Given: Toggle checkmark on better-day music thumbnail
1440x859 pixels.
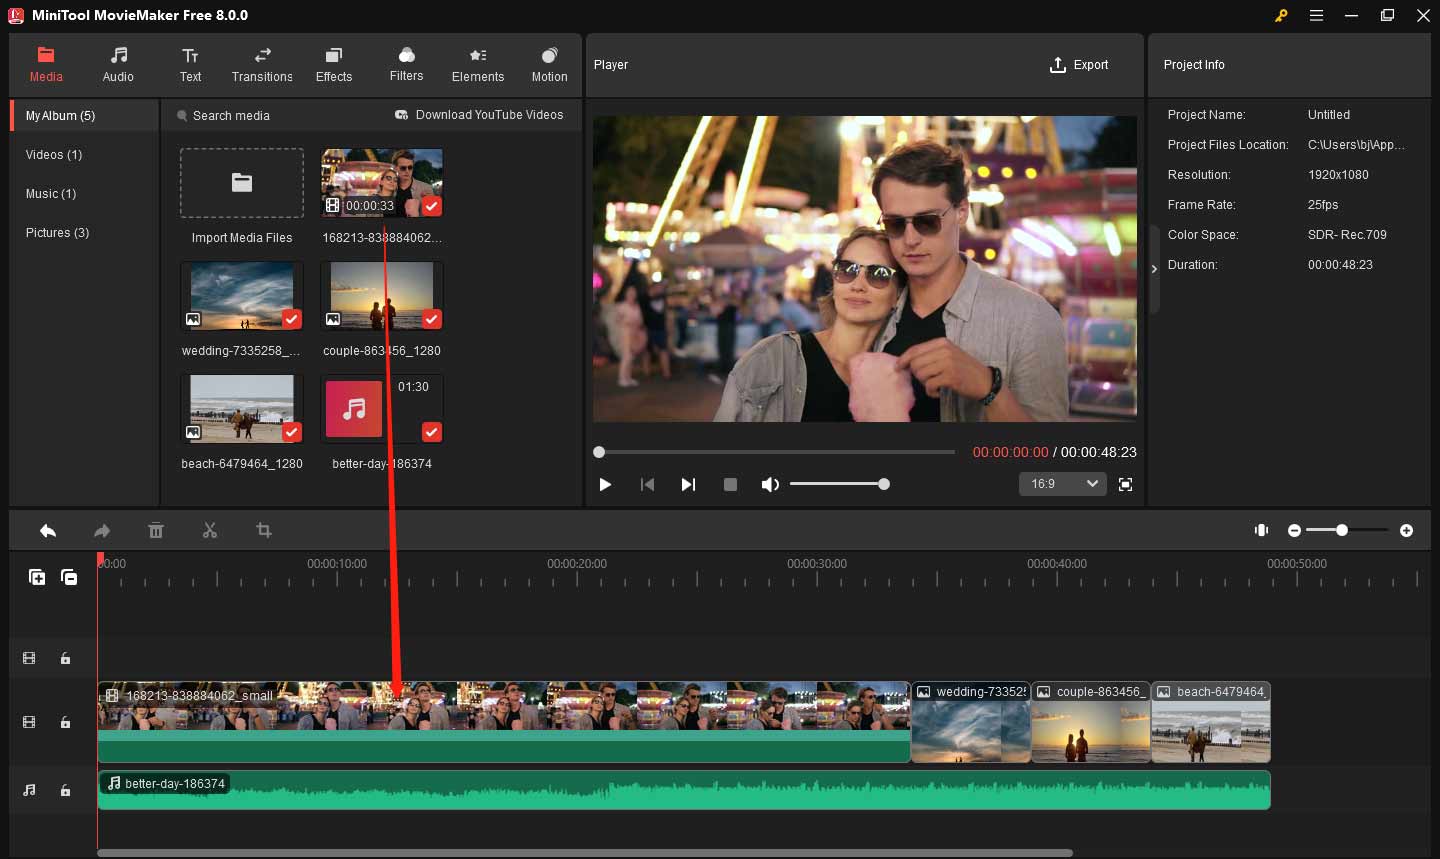Looking at the screenshot, I should click(x=431, y=432).
